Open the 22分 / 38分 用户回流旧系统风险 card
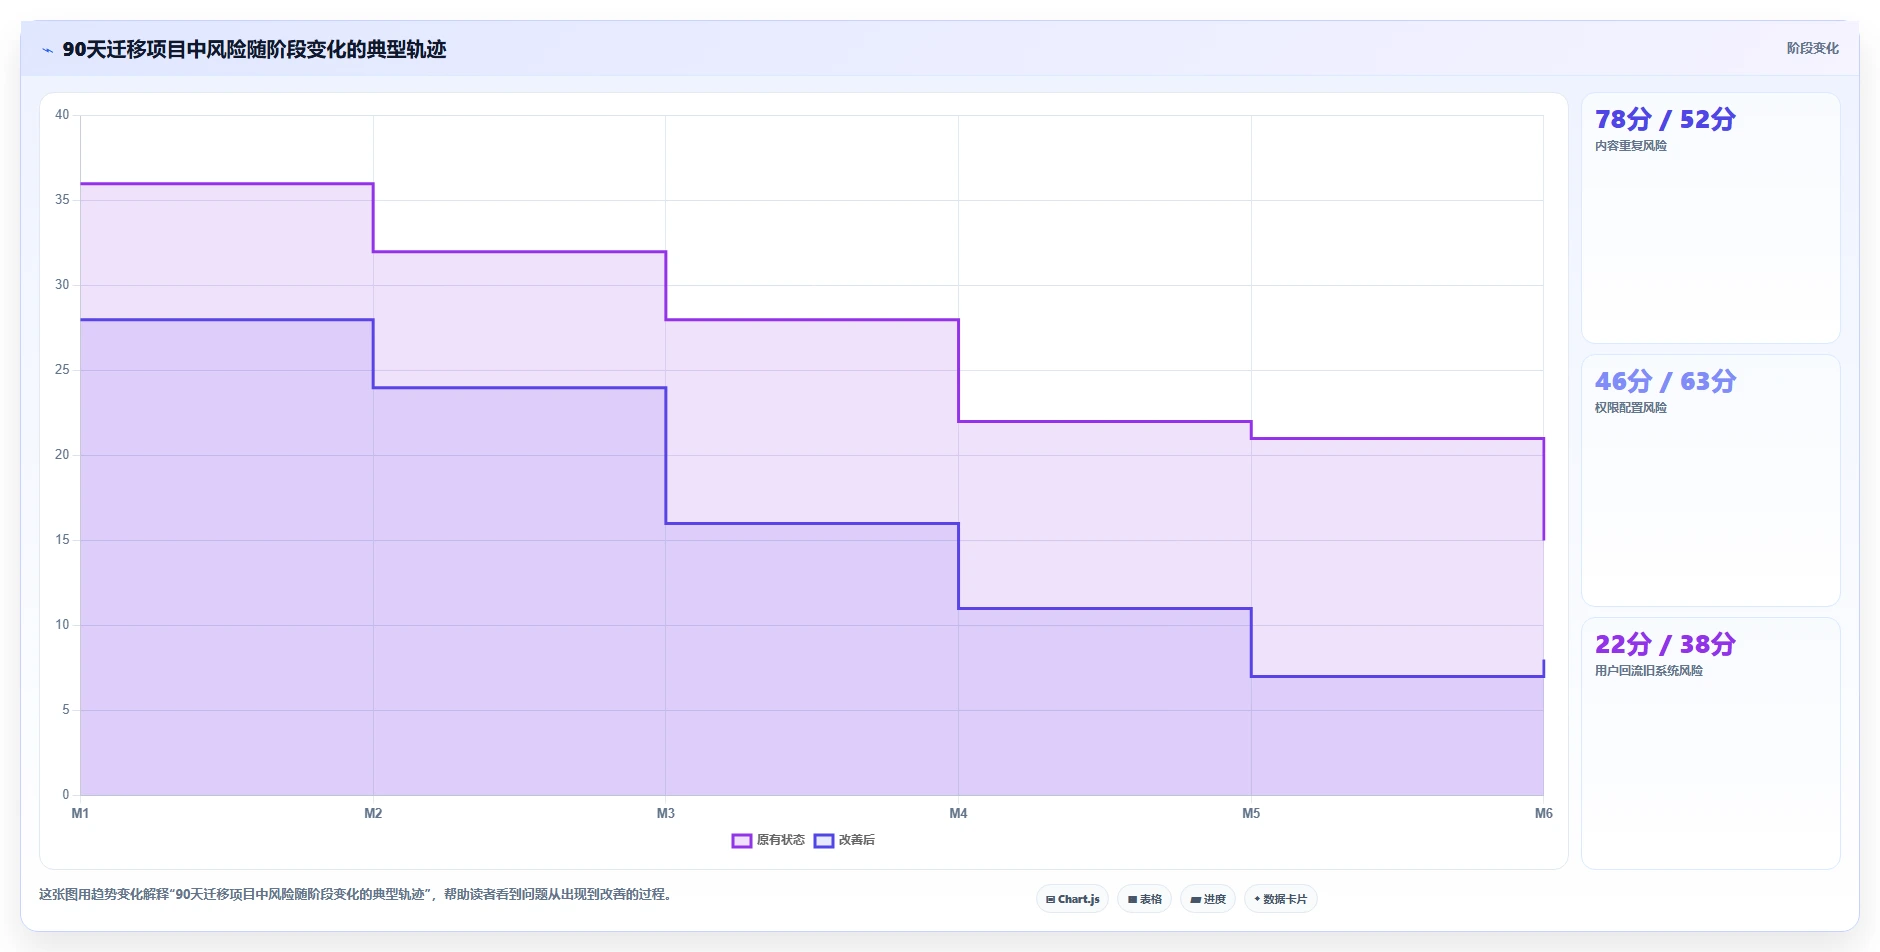 [1710, 743]
